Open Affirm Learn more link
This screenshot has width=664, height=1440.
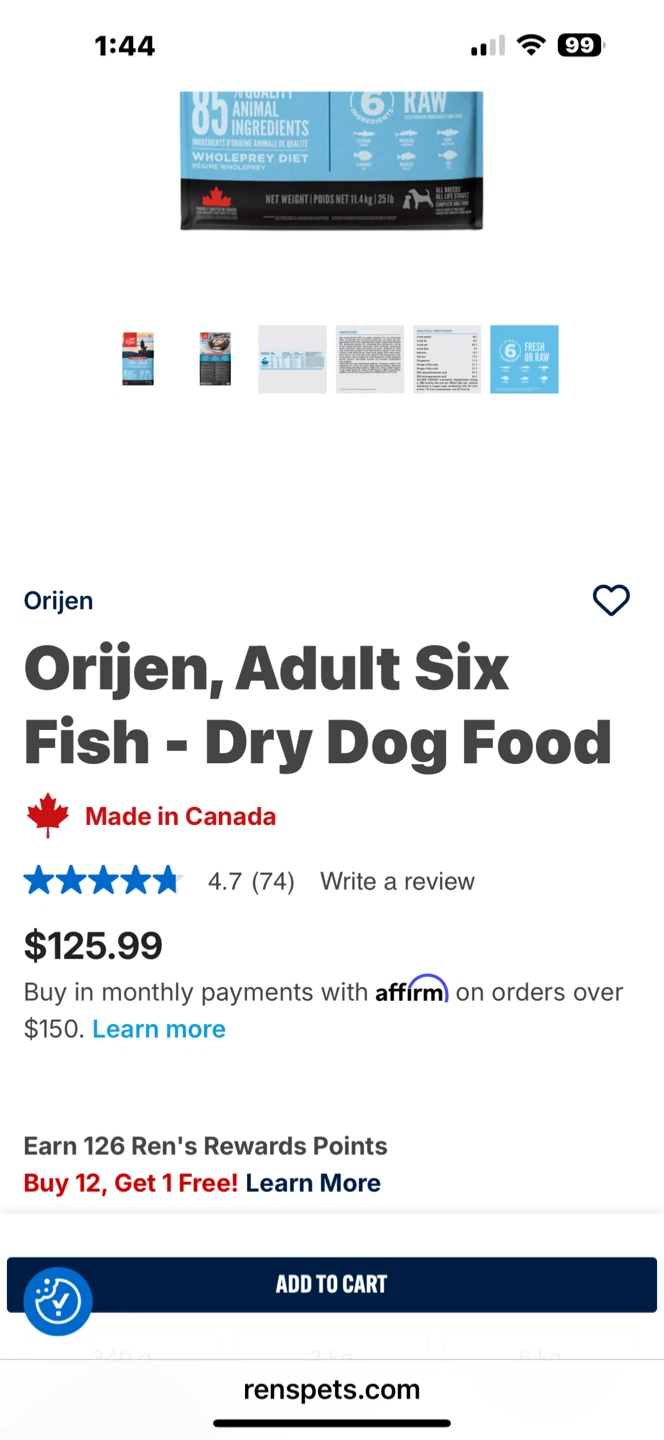click(x=159, y=1029)
